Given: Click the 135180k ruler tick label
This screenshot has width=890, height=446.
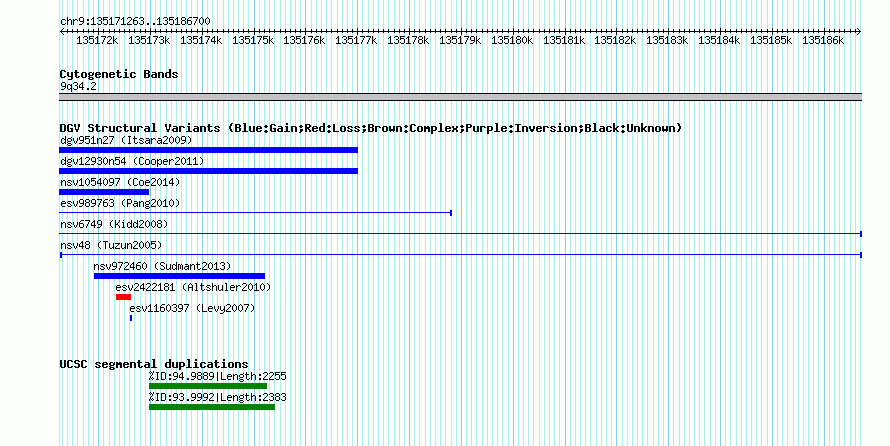Looking at the screenshot, I should 512,40.
